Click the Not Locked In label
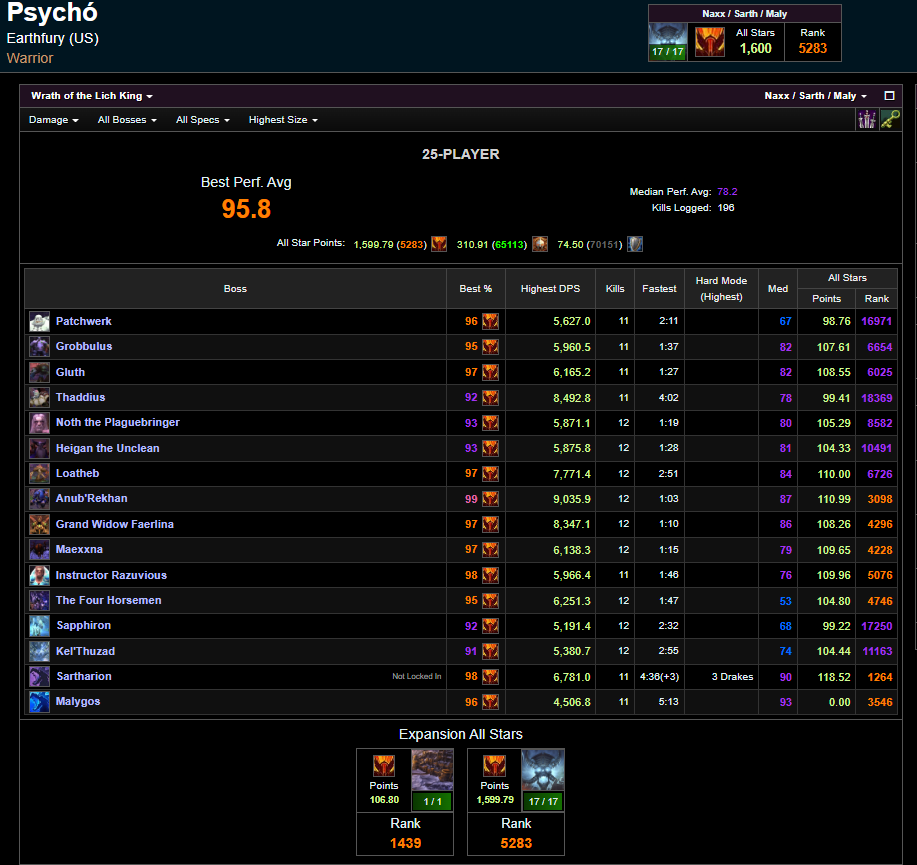Viewport: 917px width, 865px height. tap(416, 676)
